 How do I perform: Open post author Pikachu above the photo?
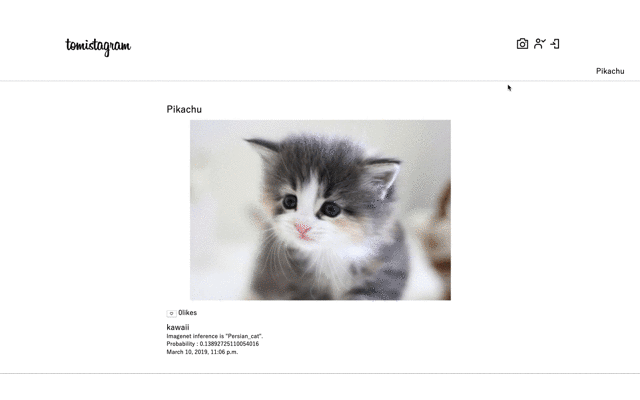pos(184,109)
